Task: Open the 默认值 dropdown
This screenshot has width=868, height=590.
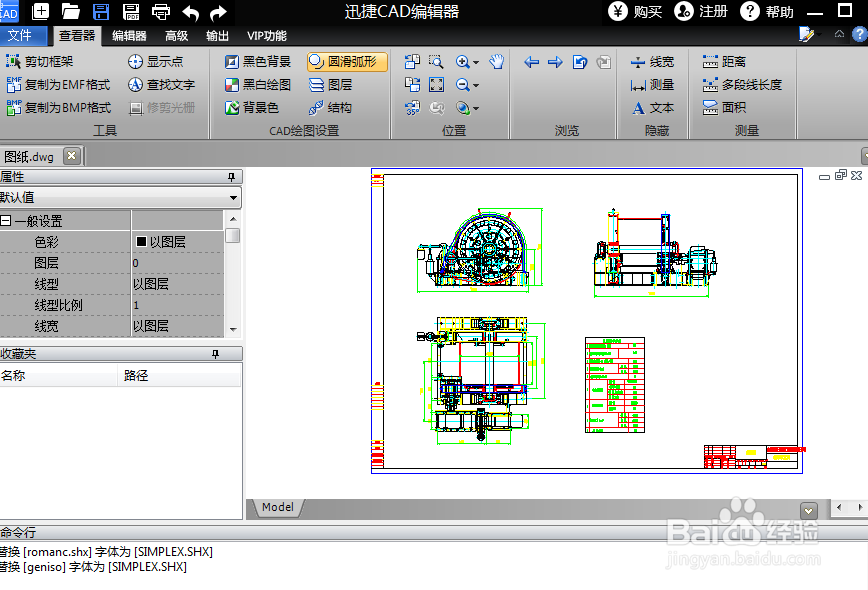Action: pyautogui.click(x=120, y=198)
